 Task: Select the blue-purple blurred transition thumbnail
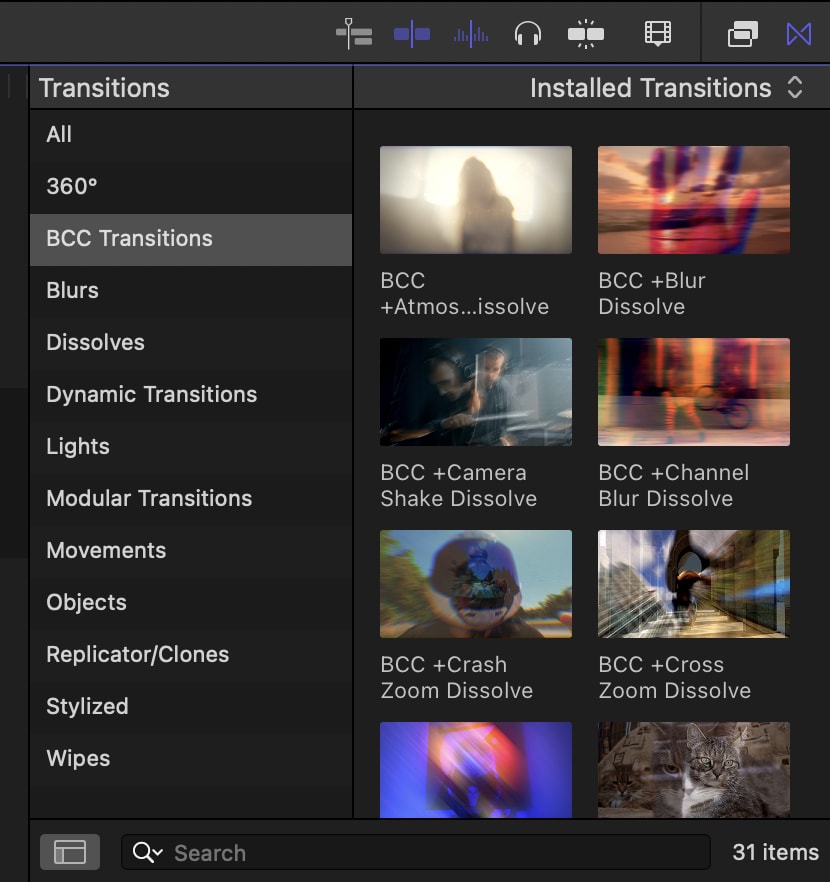pos(476,770)
